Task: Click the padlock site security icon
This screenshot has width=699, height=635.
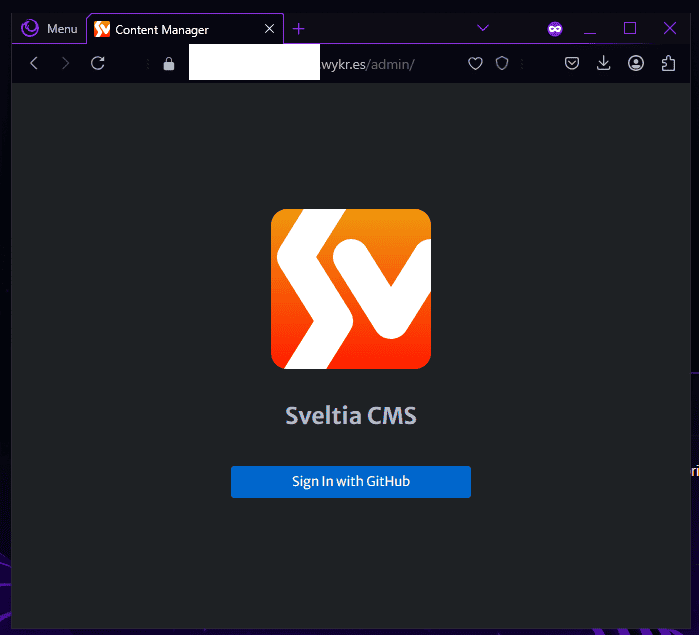Action: 169,64
